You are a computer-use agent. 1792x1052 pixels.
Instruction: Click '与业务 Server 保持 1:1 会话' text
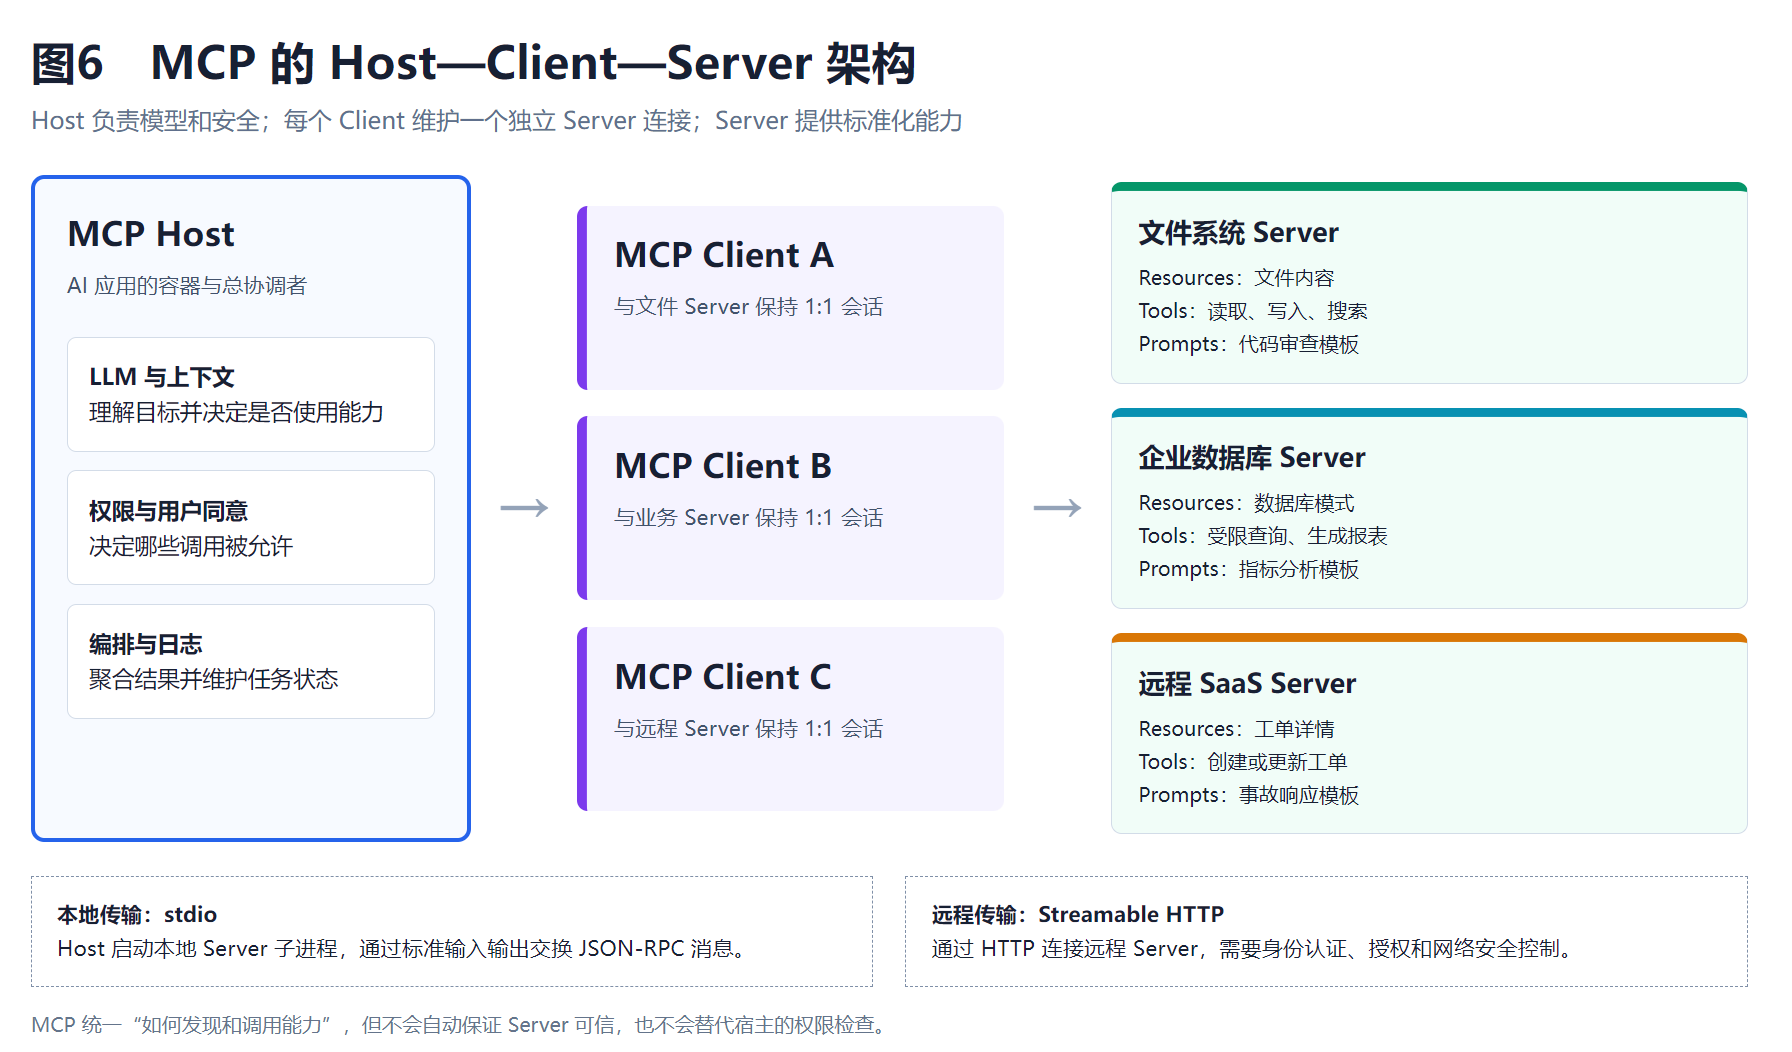[x=749, y=518]
